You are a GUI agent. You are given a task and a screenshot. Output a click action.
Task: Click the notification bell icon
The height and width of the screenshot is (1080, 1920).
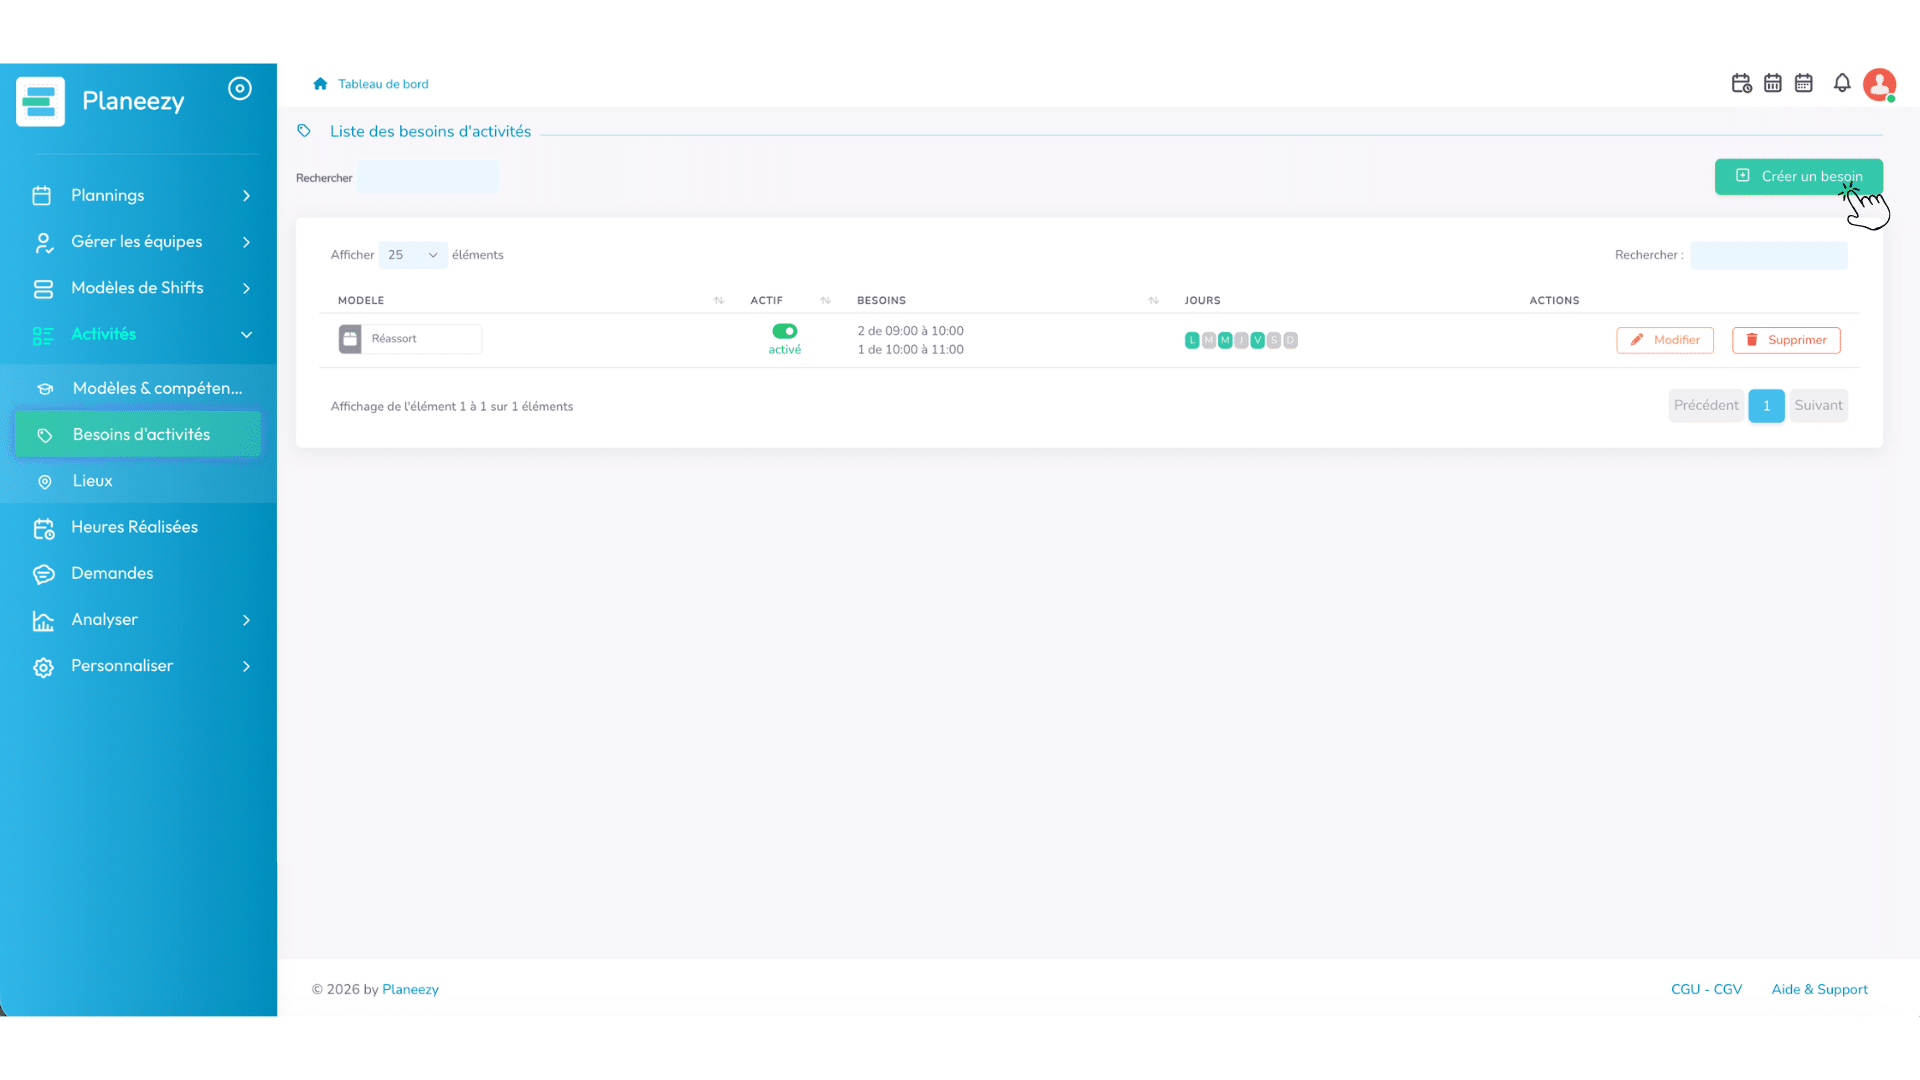pyautogui.click(x=1842, y=84)
